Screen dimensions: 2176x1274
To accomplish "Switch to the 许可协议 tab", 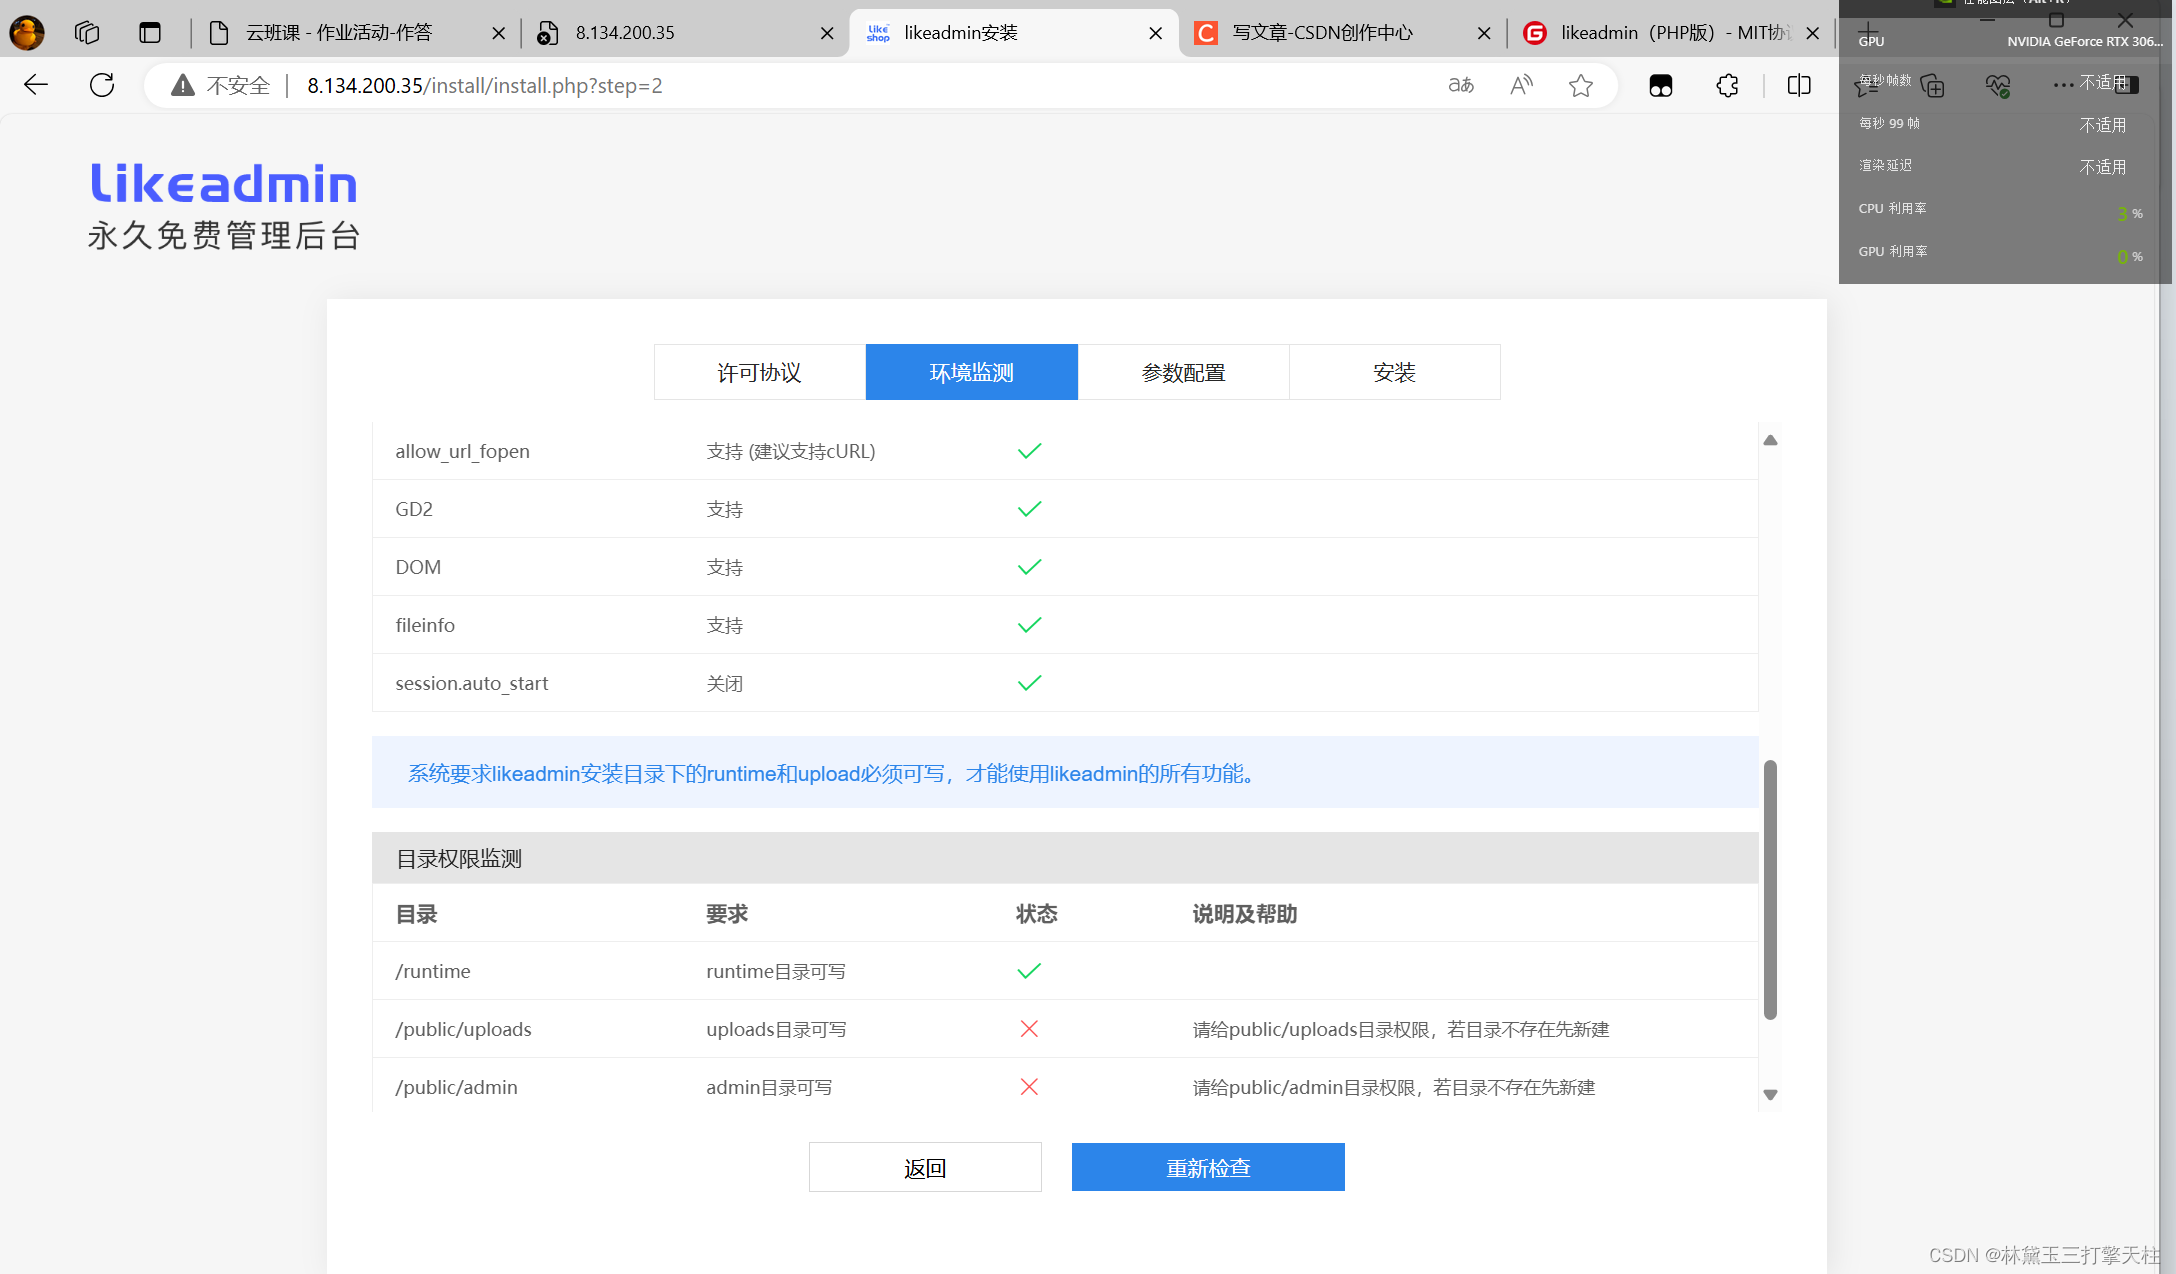I will click(759, 372).
